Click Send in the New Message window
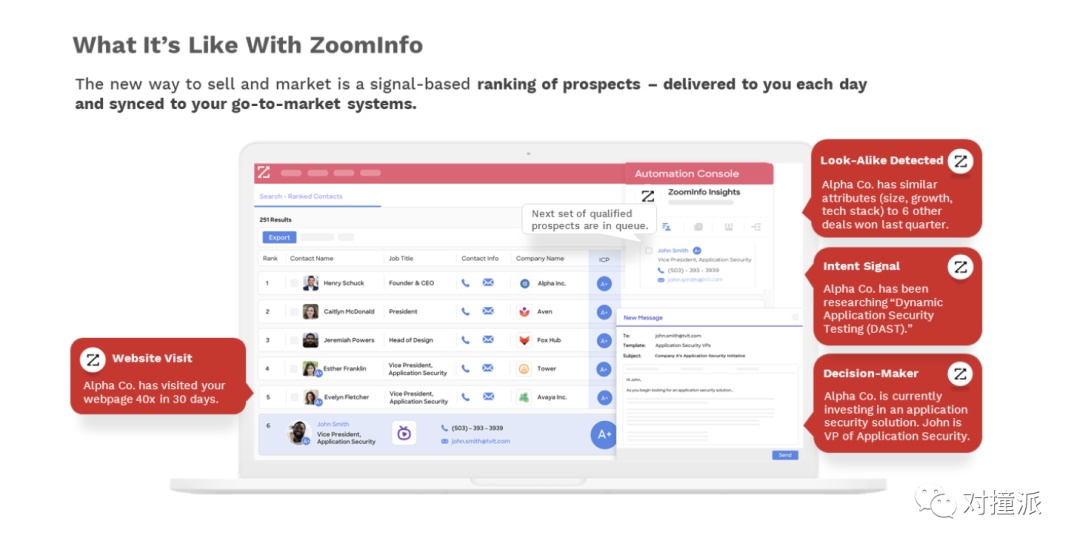The width and height of the screenshot is (1076, 547). (785, 455)
